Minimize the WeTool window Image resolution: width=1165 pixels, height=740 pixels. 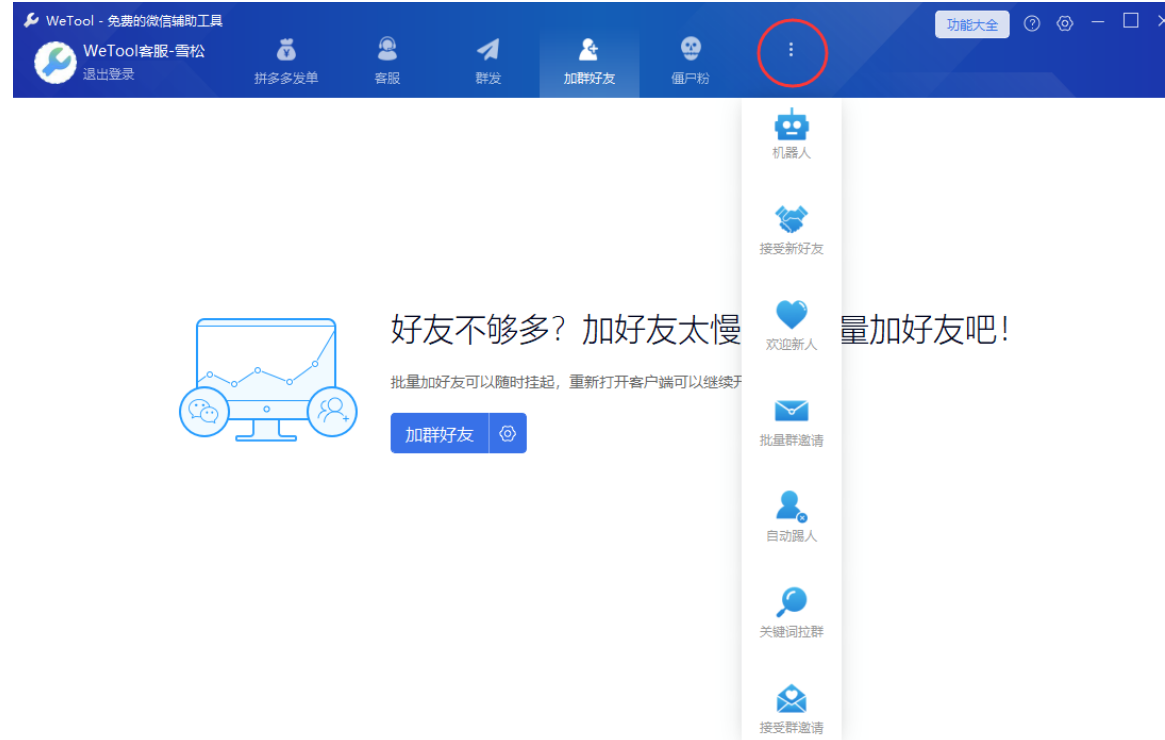1097,22
